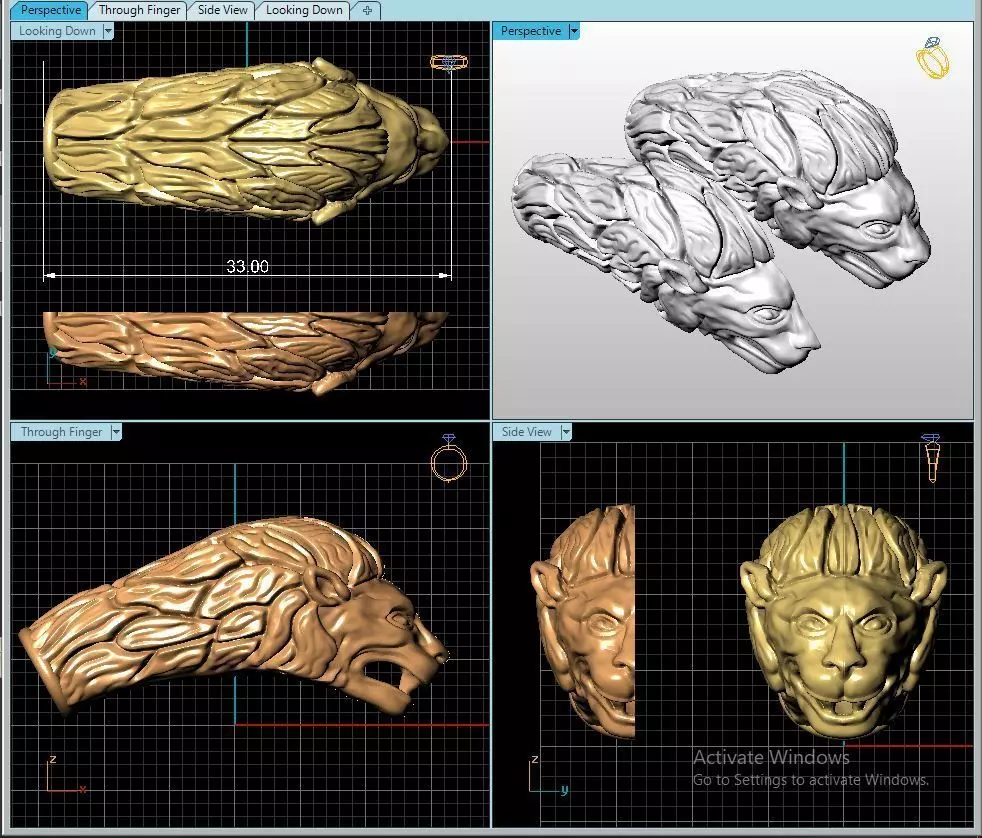Image resolution: width=982 pixels, height=838 pixels.
Task: Open the Through Finger viewport dropdown arrow
Action: [116, 432]
